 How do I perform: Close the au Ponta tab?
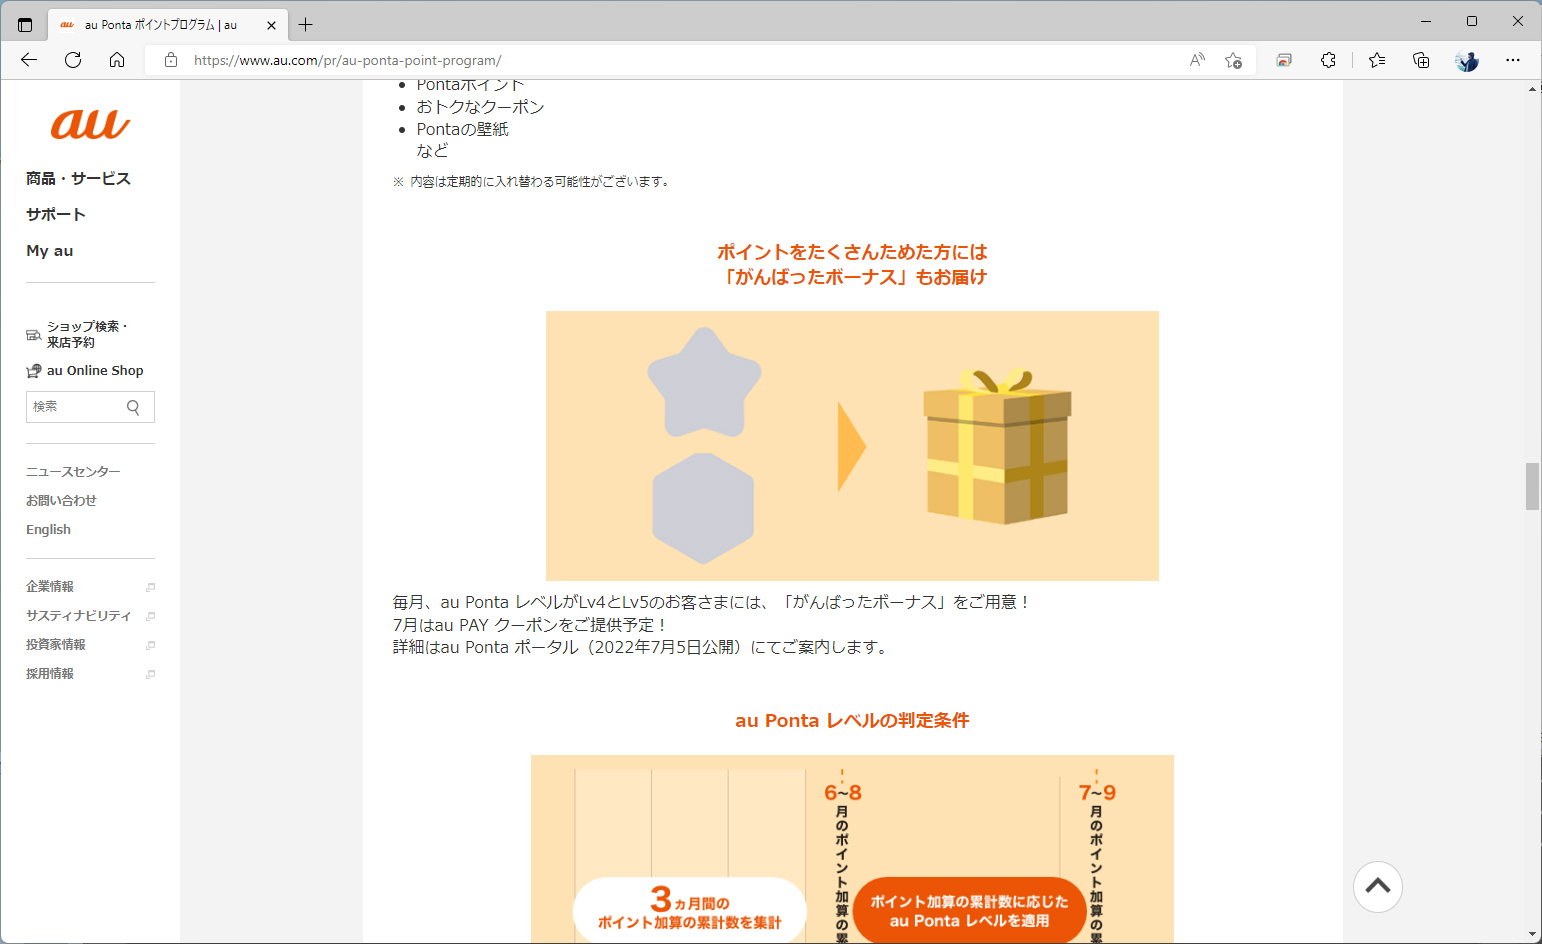coord(271,25)
